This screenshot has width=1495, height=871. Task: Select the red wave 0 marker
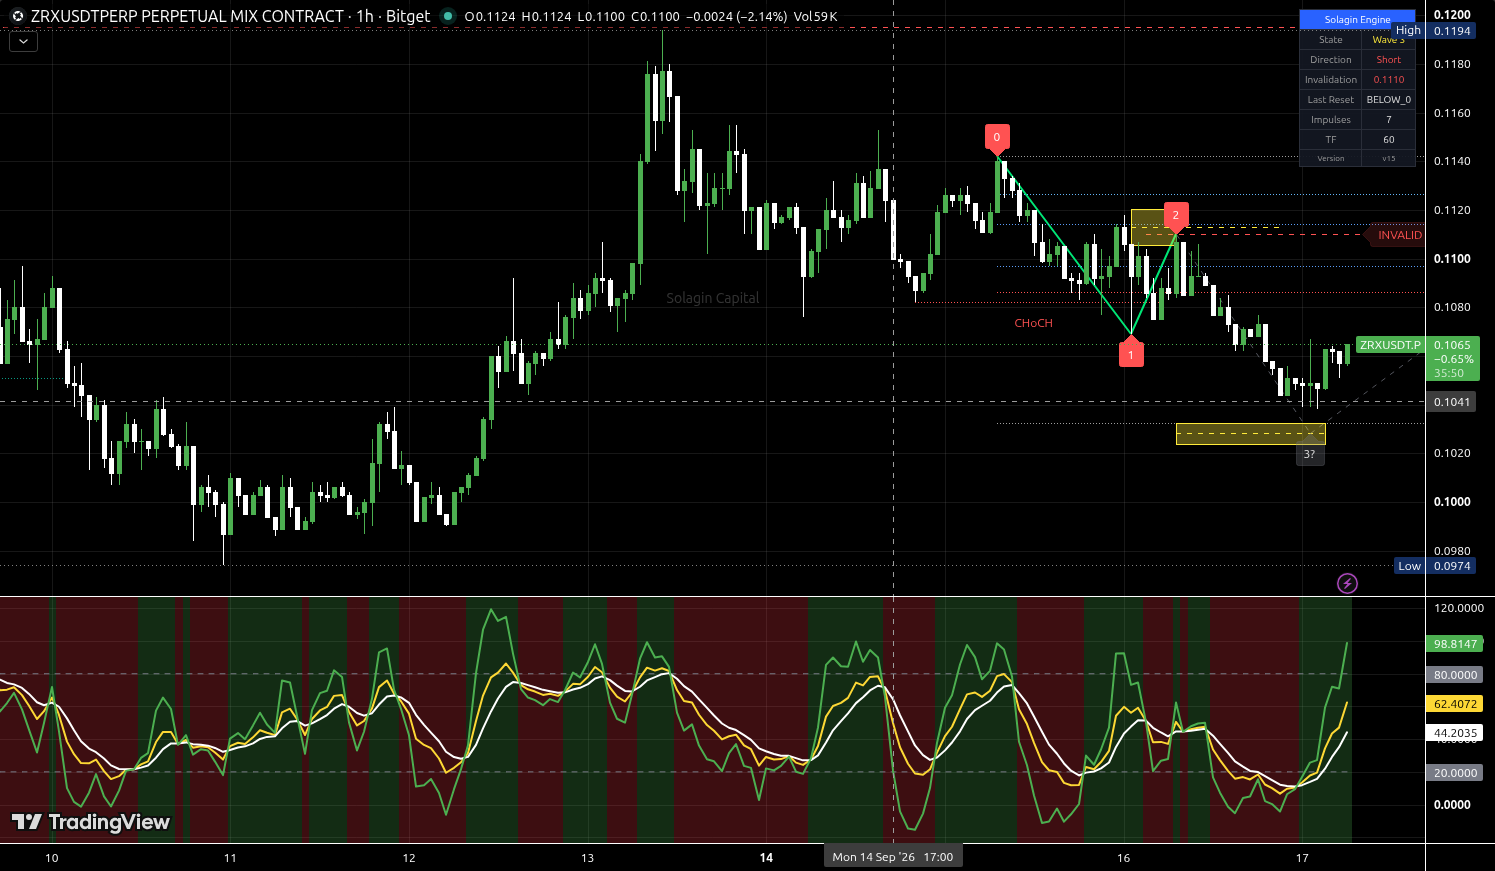[x=996, y=138]
